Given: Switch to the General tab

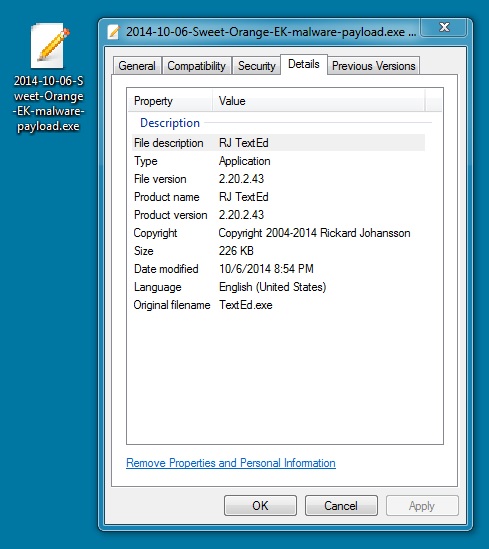Looking at the screenshot, I should click(137, 66).
